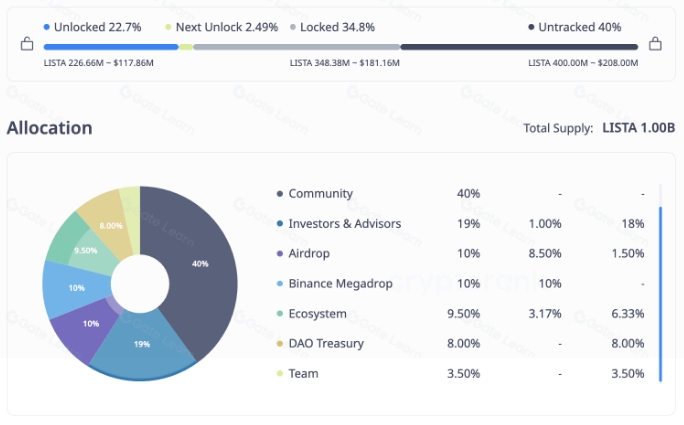
Task: Click the Untracked 40% label text
Action: tap(580, 27)
